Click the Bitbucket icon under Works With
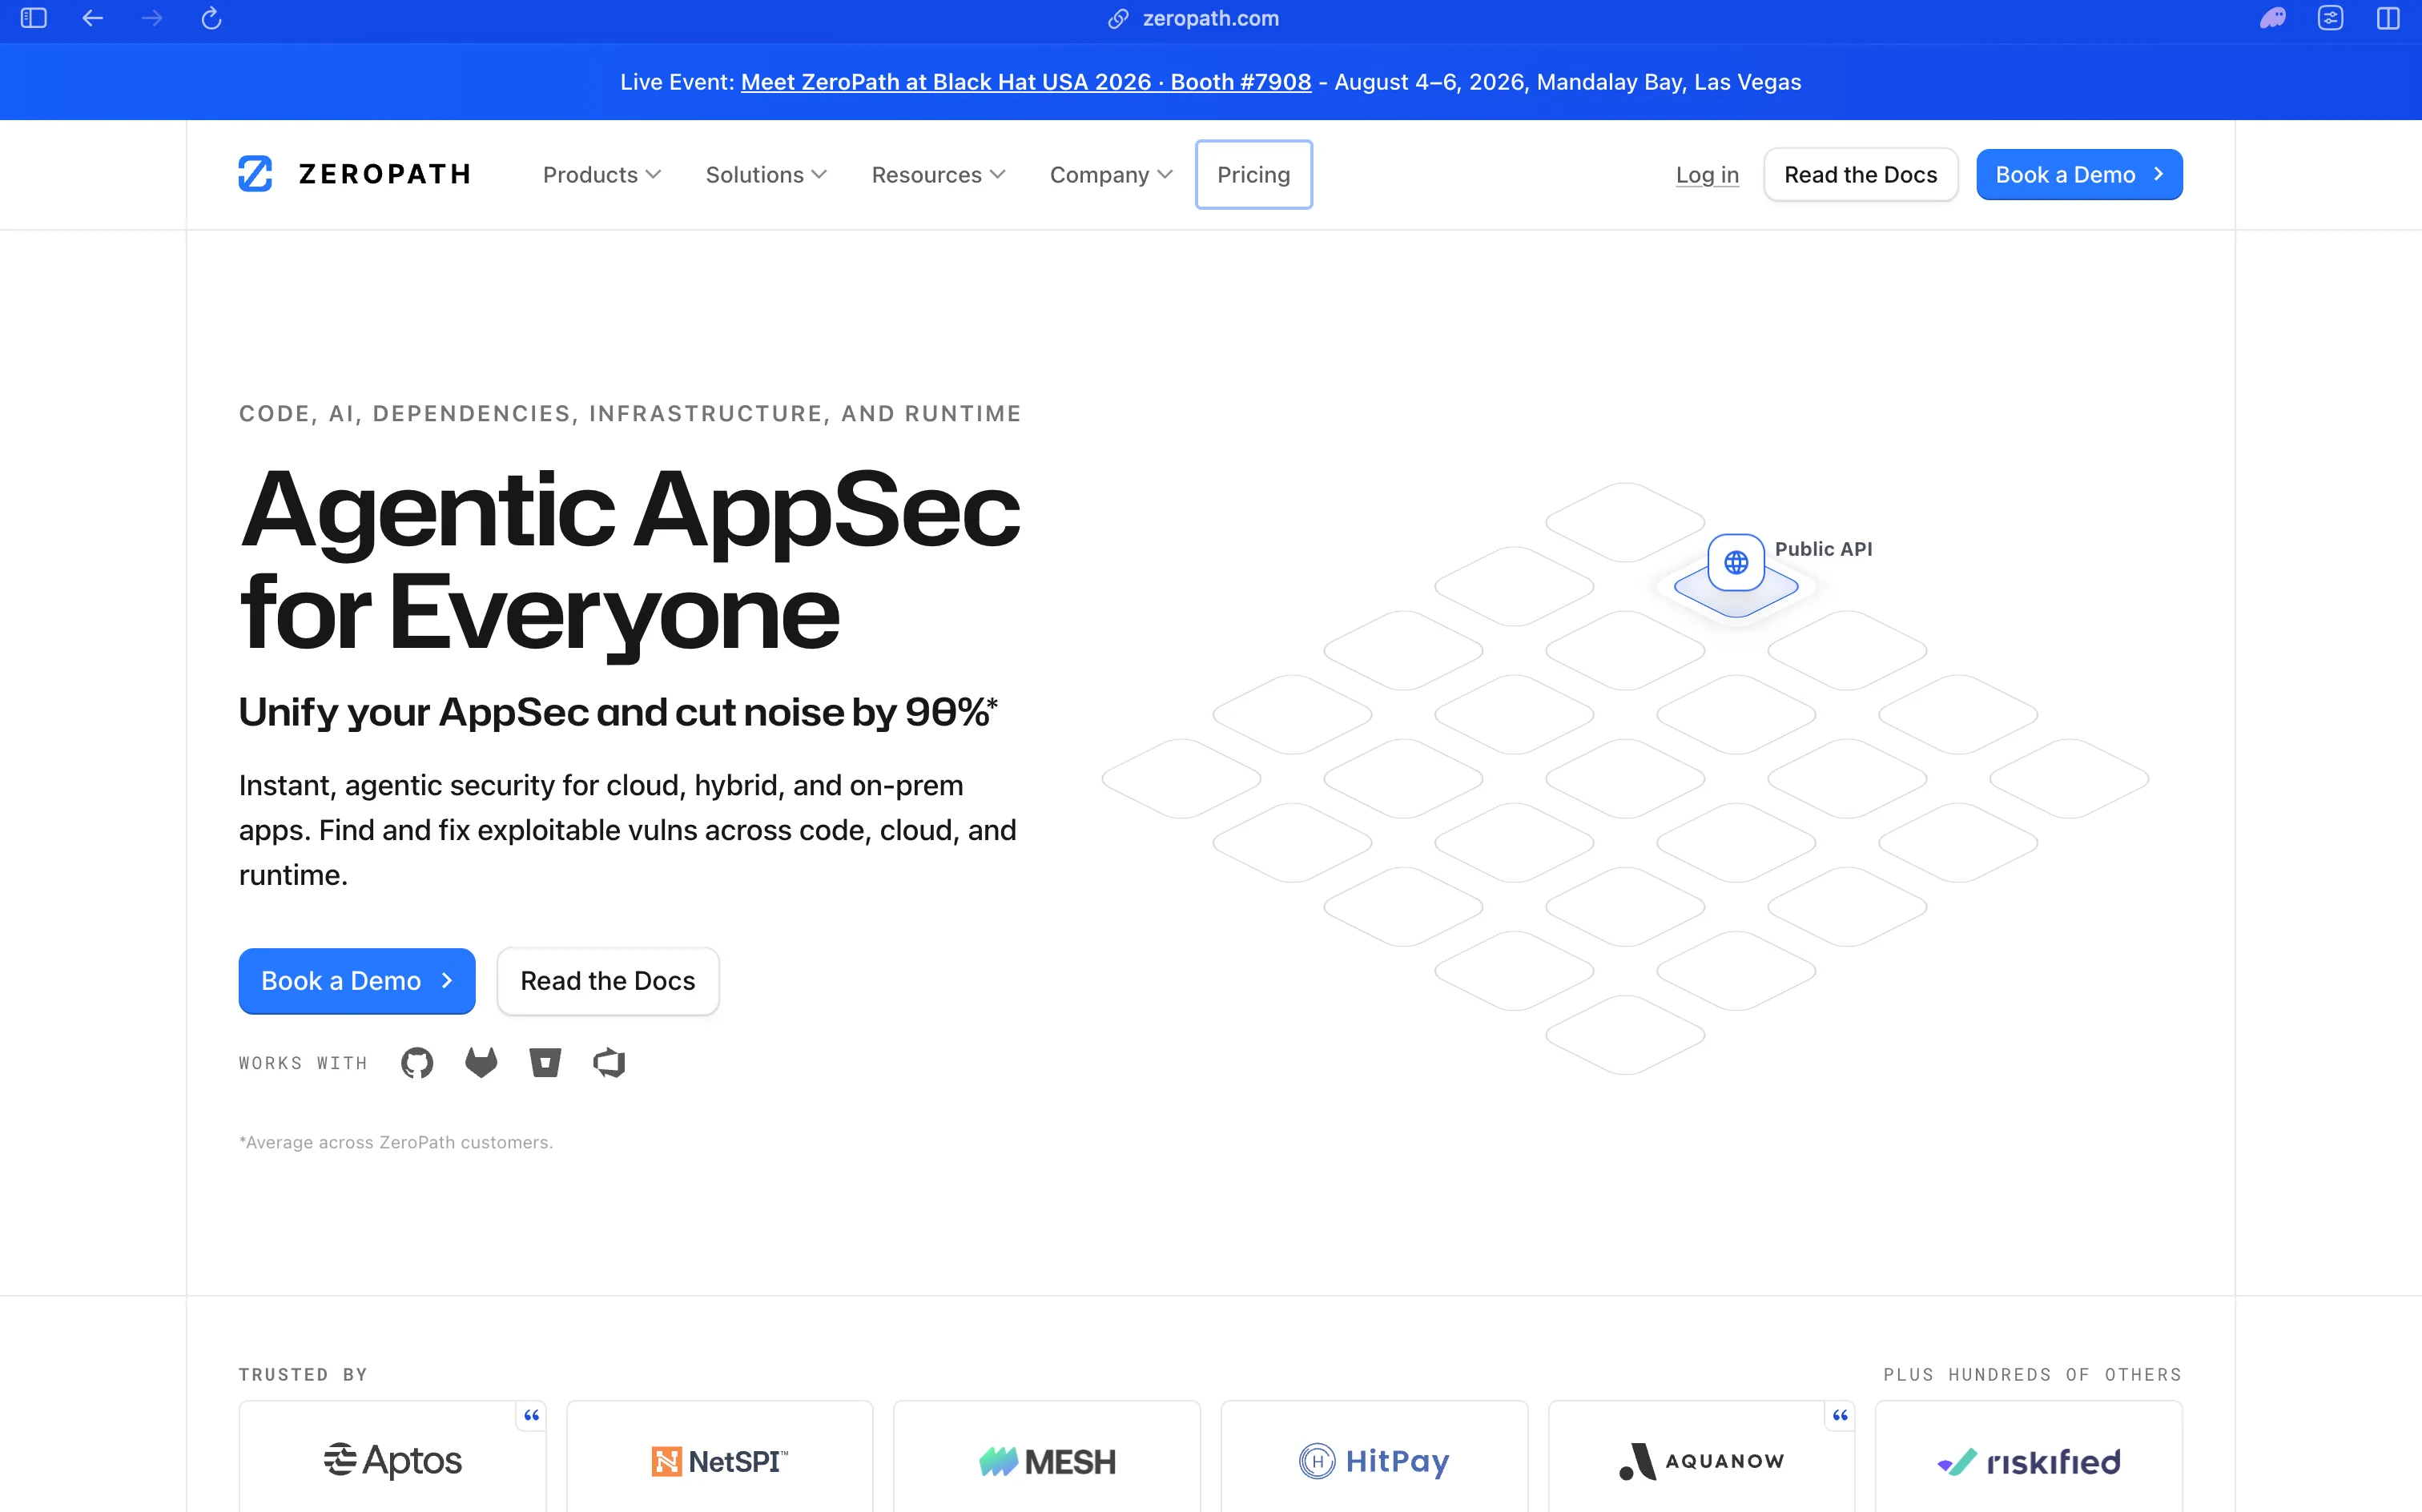 pyautogui.click(x=545, y=1063)
